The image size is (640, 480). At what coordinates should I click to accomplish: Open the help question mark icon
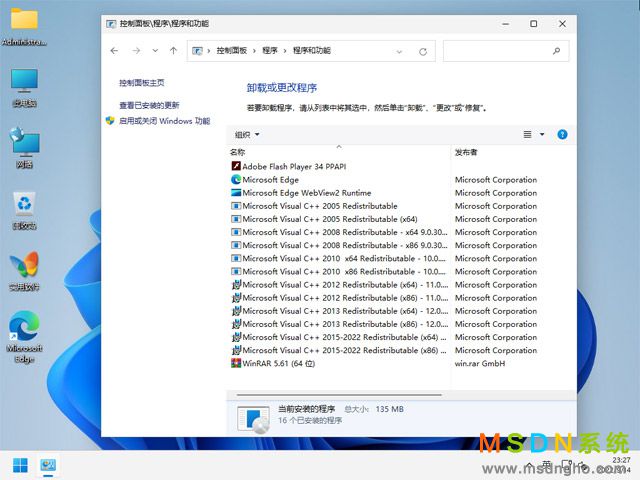(562, 134)
